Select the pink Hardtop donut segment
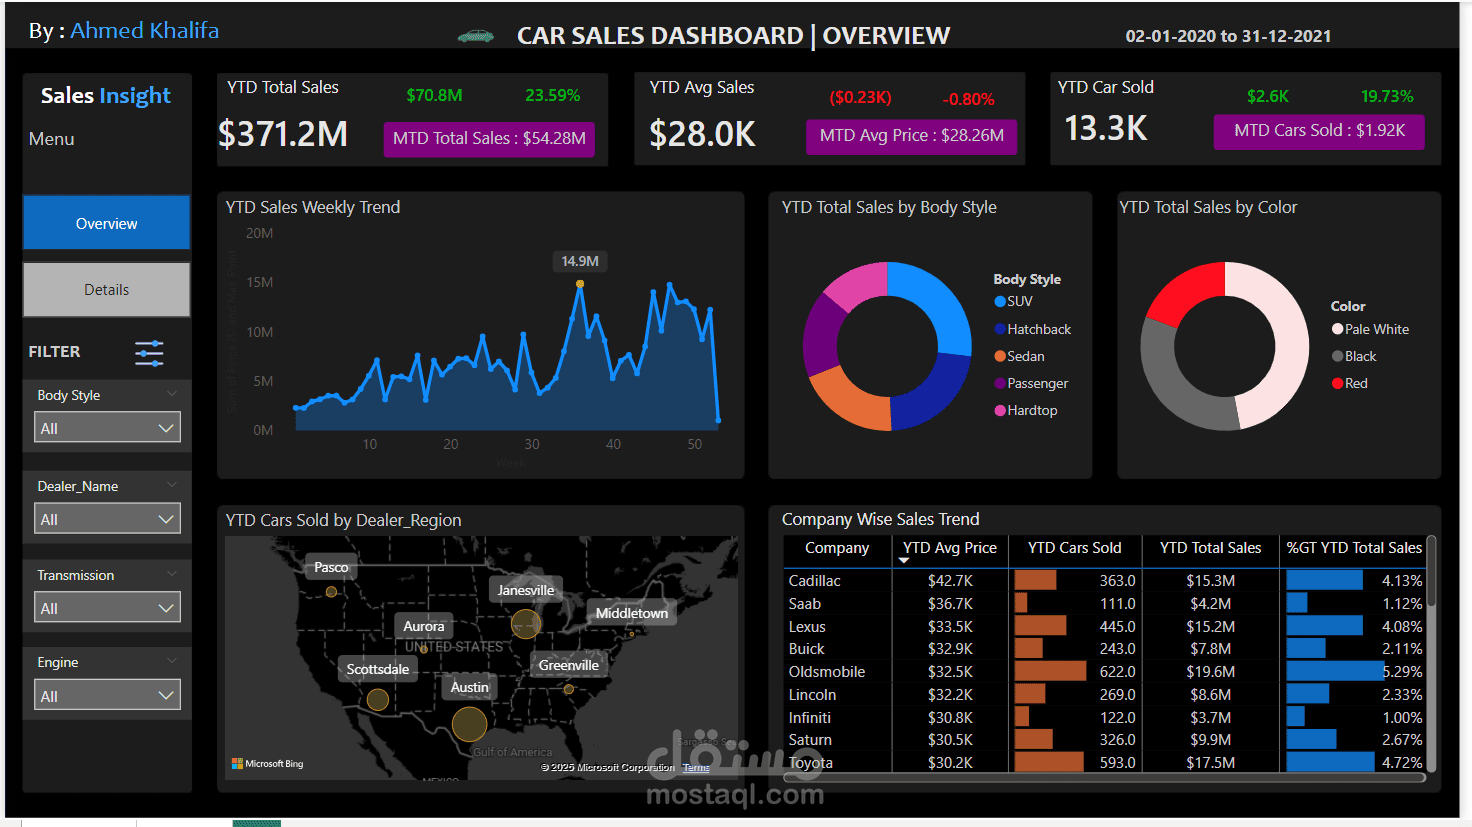1472x827 pixels. 861,284
